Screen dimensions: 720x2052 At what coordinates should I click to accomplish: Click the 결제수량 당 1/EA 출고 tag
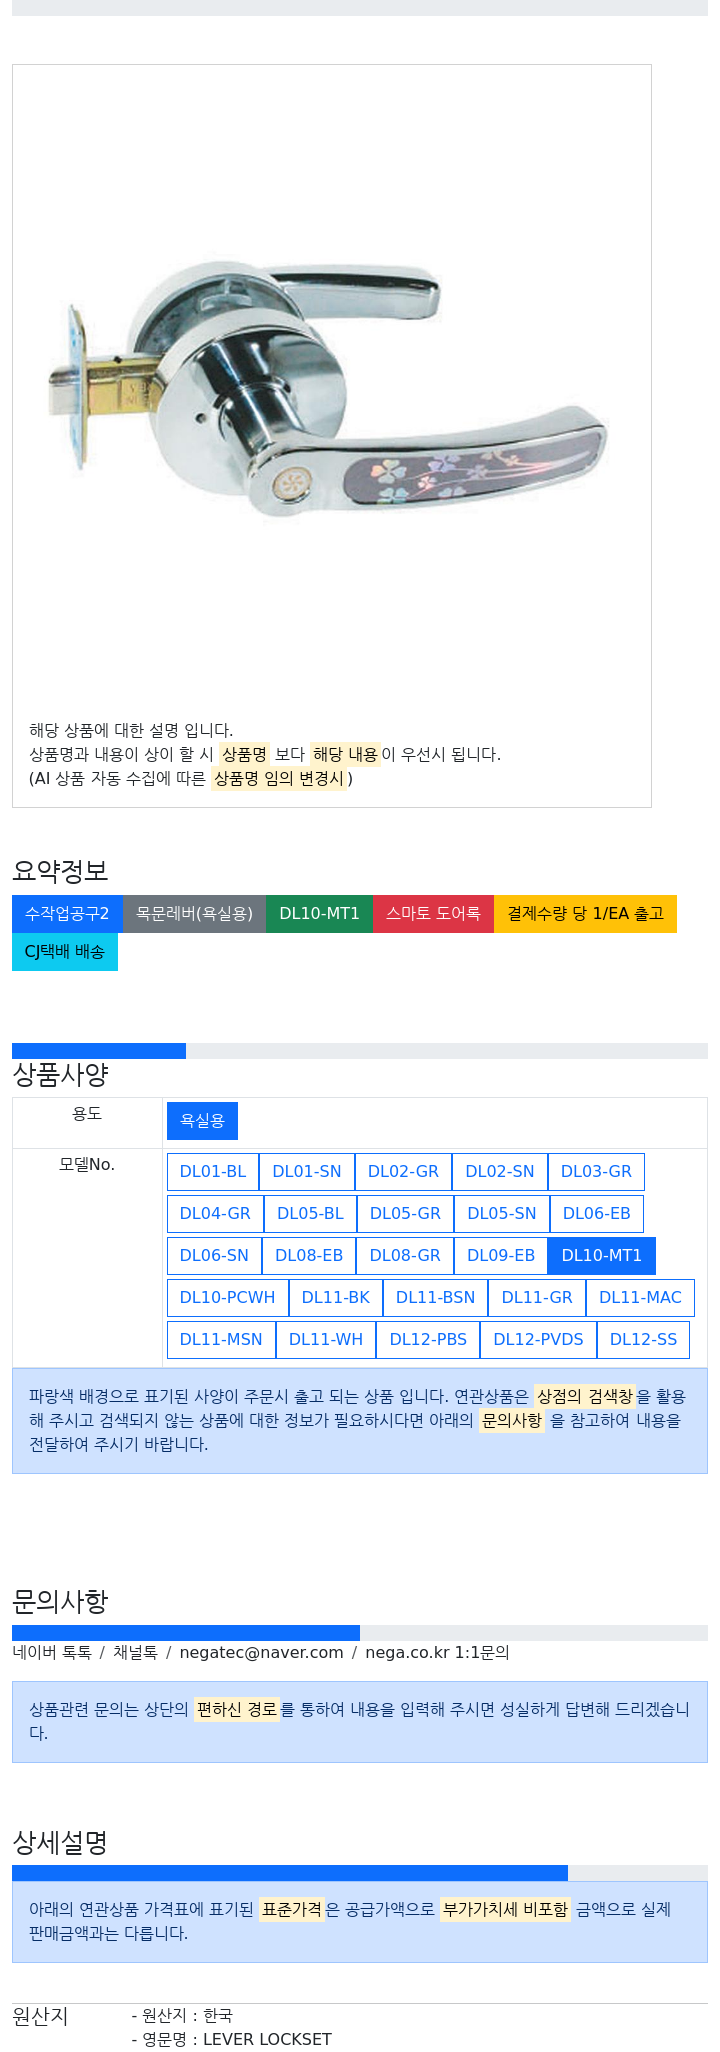585,914
